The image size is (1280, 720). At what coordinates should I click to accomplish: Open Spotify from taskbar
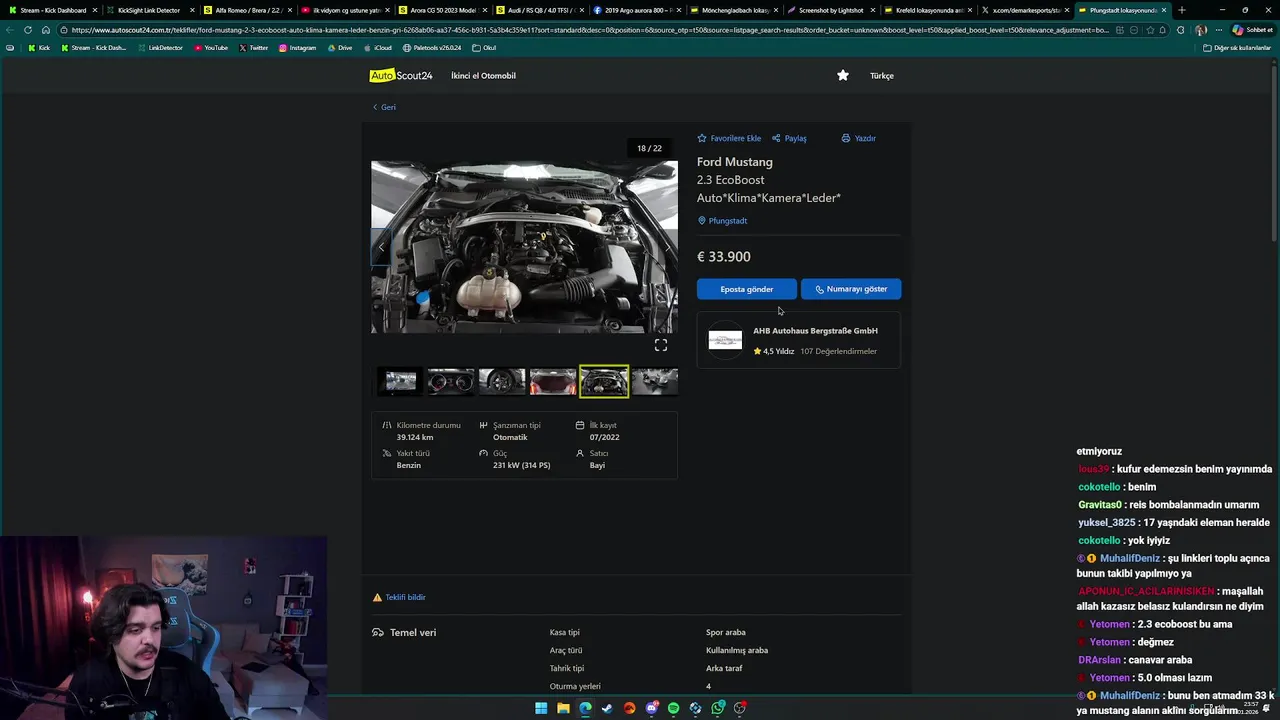coord(673,708)
